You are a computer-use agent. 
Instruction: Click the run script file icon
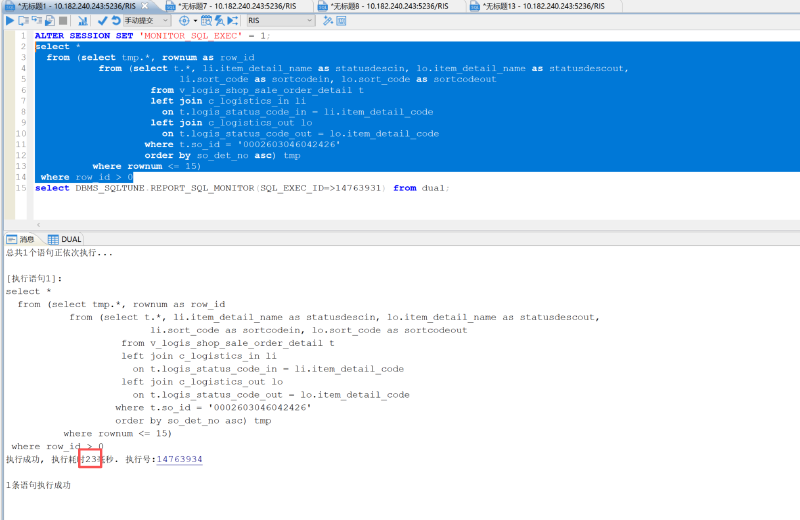pos(50,20)
